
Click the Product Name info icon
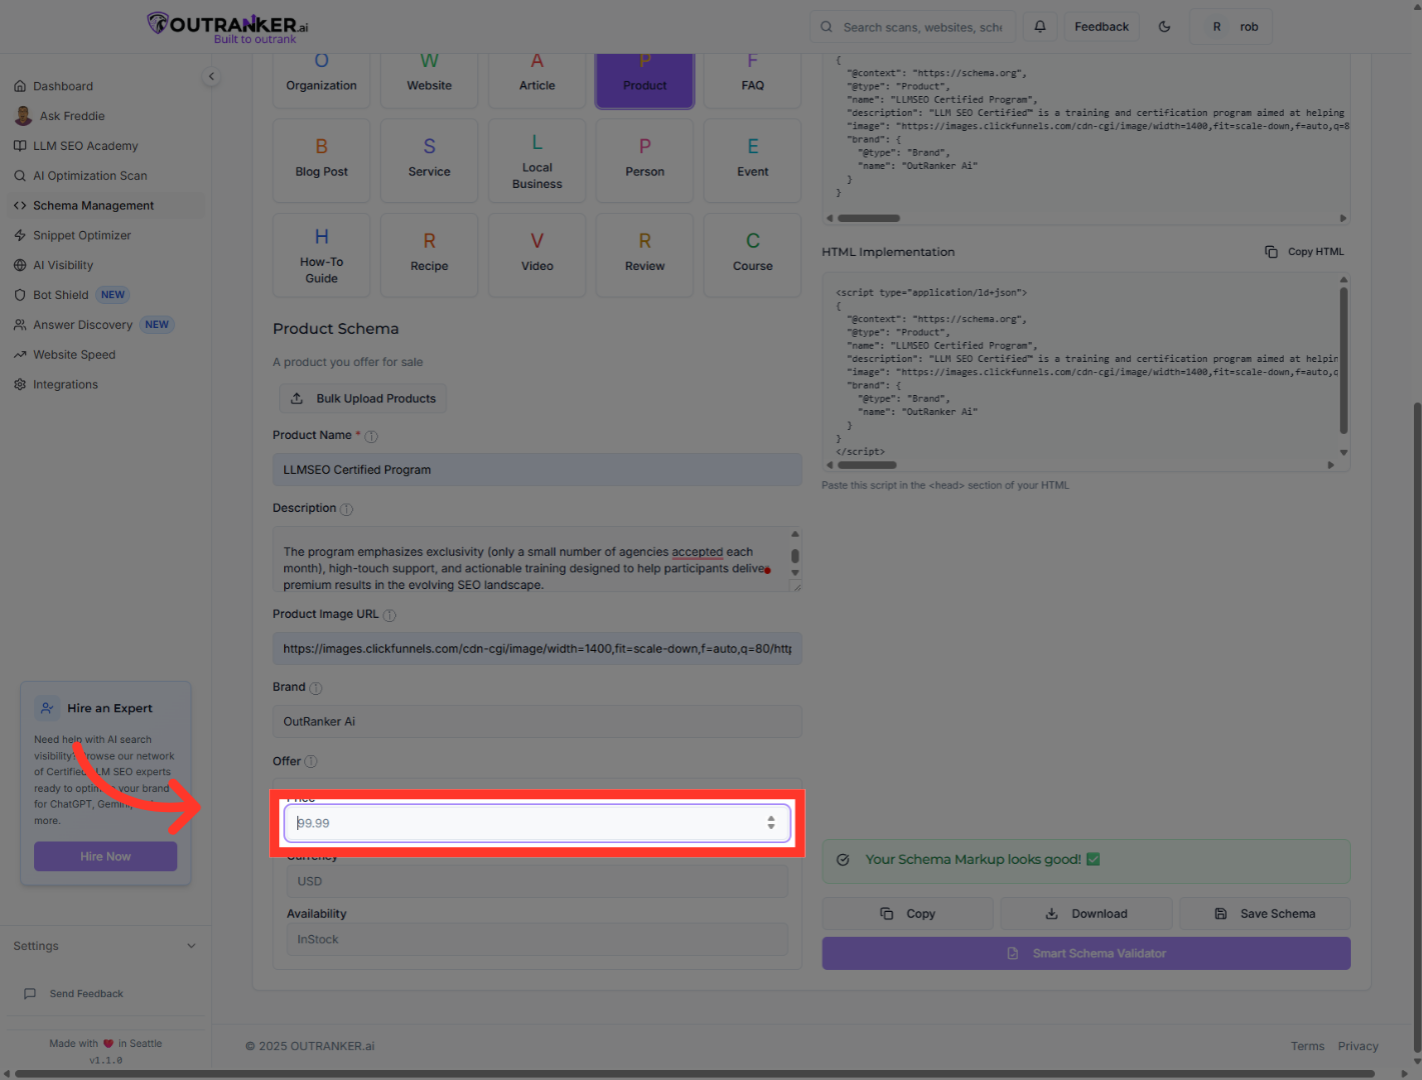[371, 437]
